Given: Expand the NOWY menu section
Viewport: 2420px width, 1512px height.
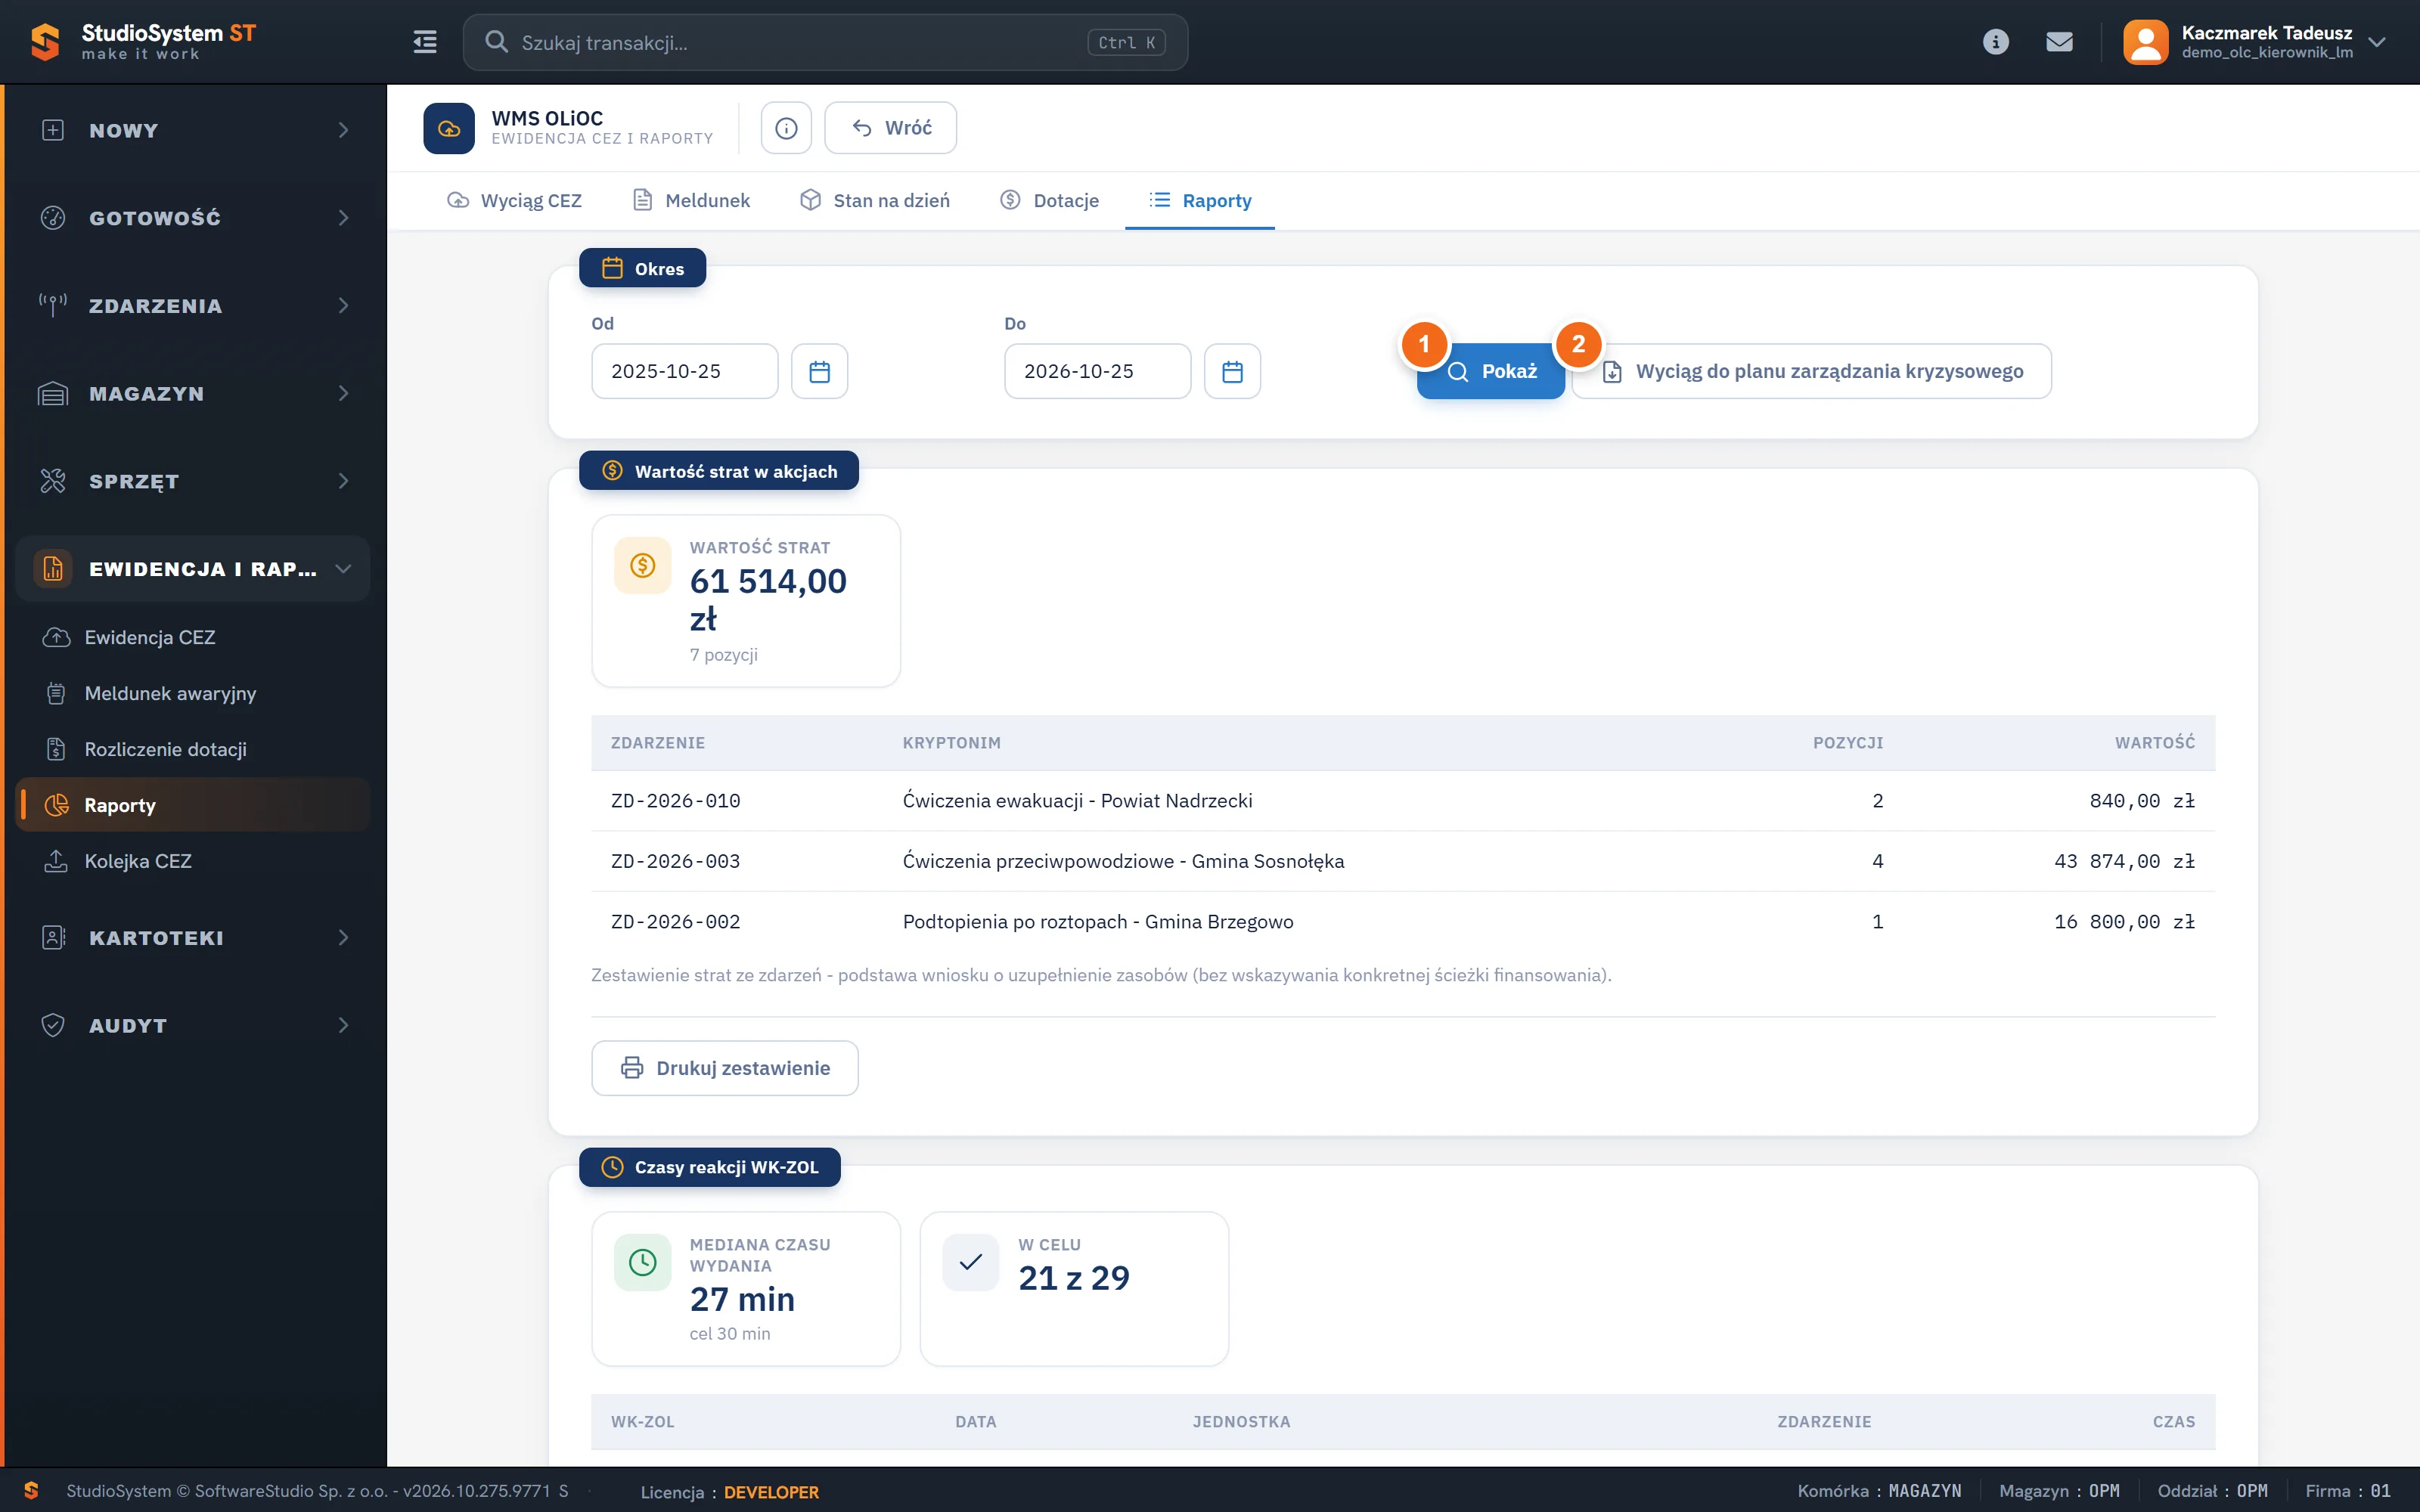Looking at the screenshot, I should tap(193, 130).
